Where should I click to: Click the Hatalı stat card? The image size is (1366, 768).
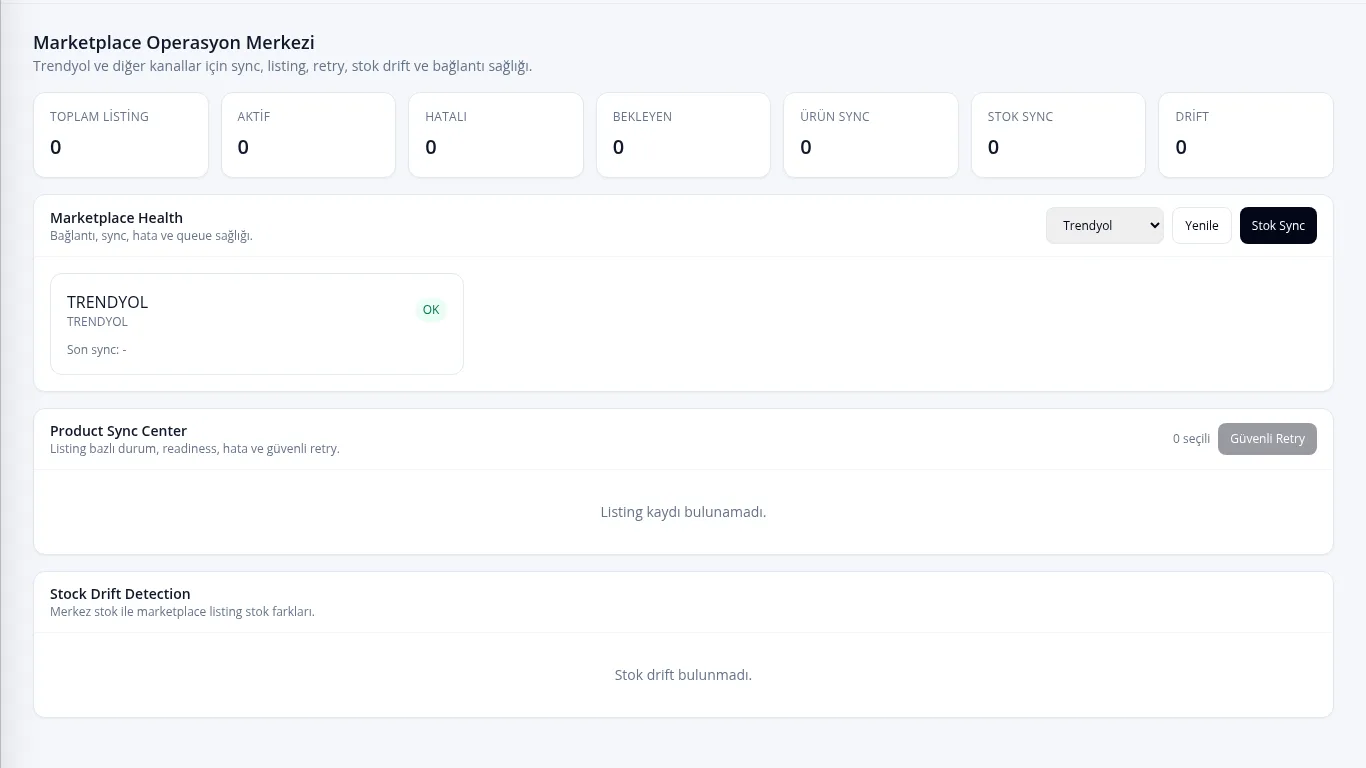click(496, 135)
